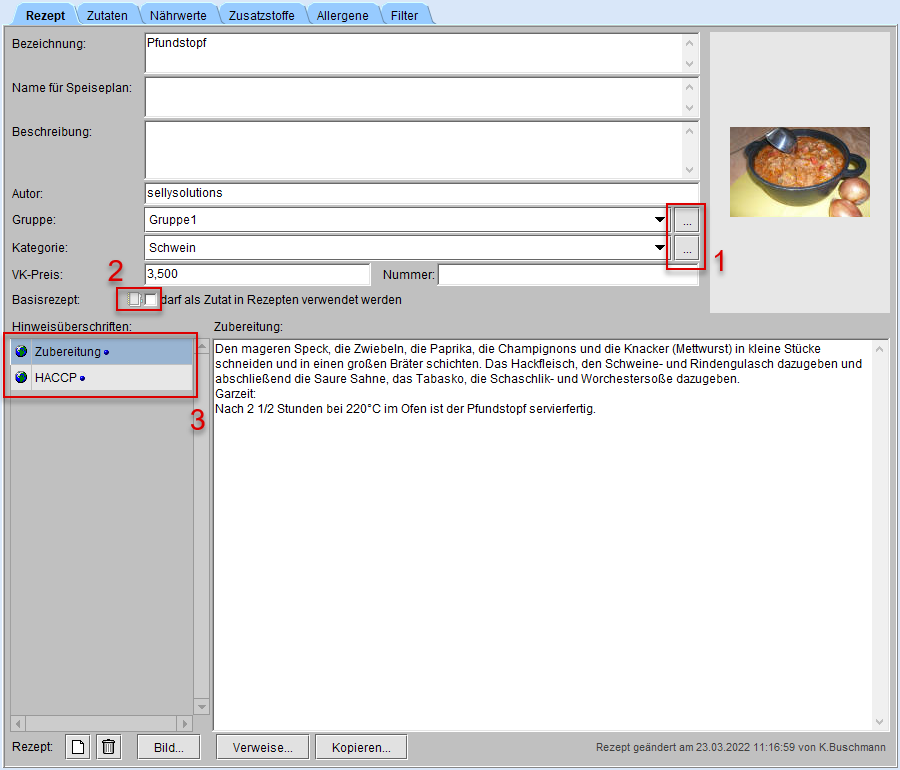The image size is (900, 770).
Task: Open category editor via Kategorie ellipsis button
Action: point(686,248)
